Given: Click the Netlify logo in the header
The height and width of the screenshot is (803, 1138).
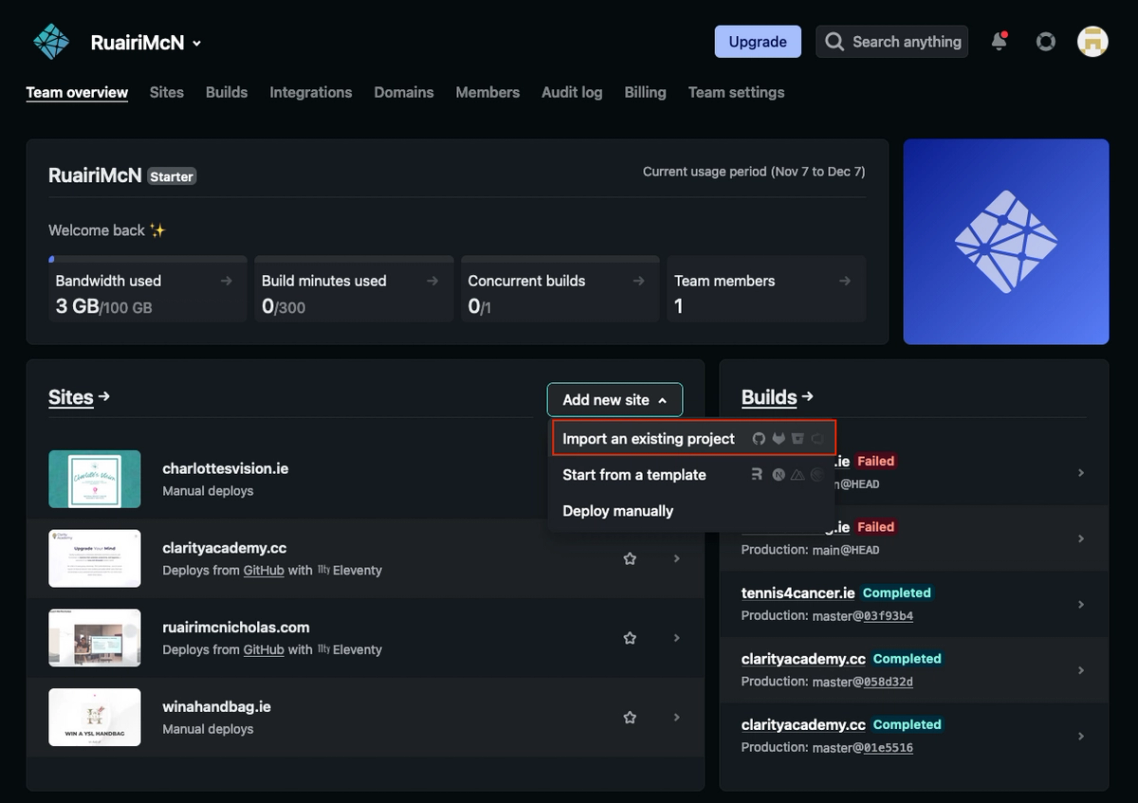Looking at the screenshot, I should 51,42.
